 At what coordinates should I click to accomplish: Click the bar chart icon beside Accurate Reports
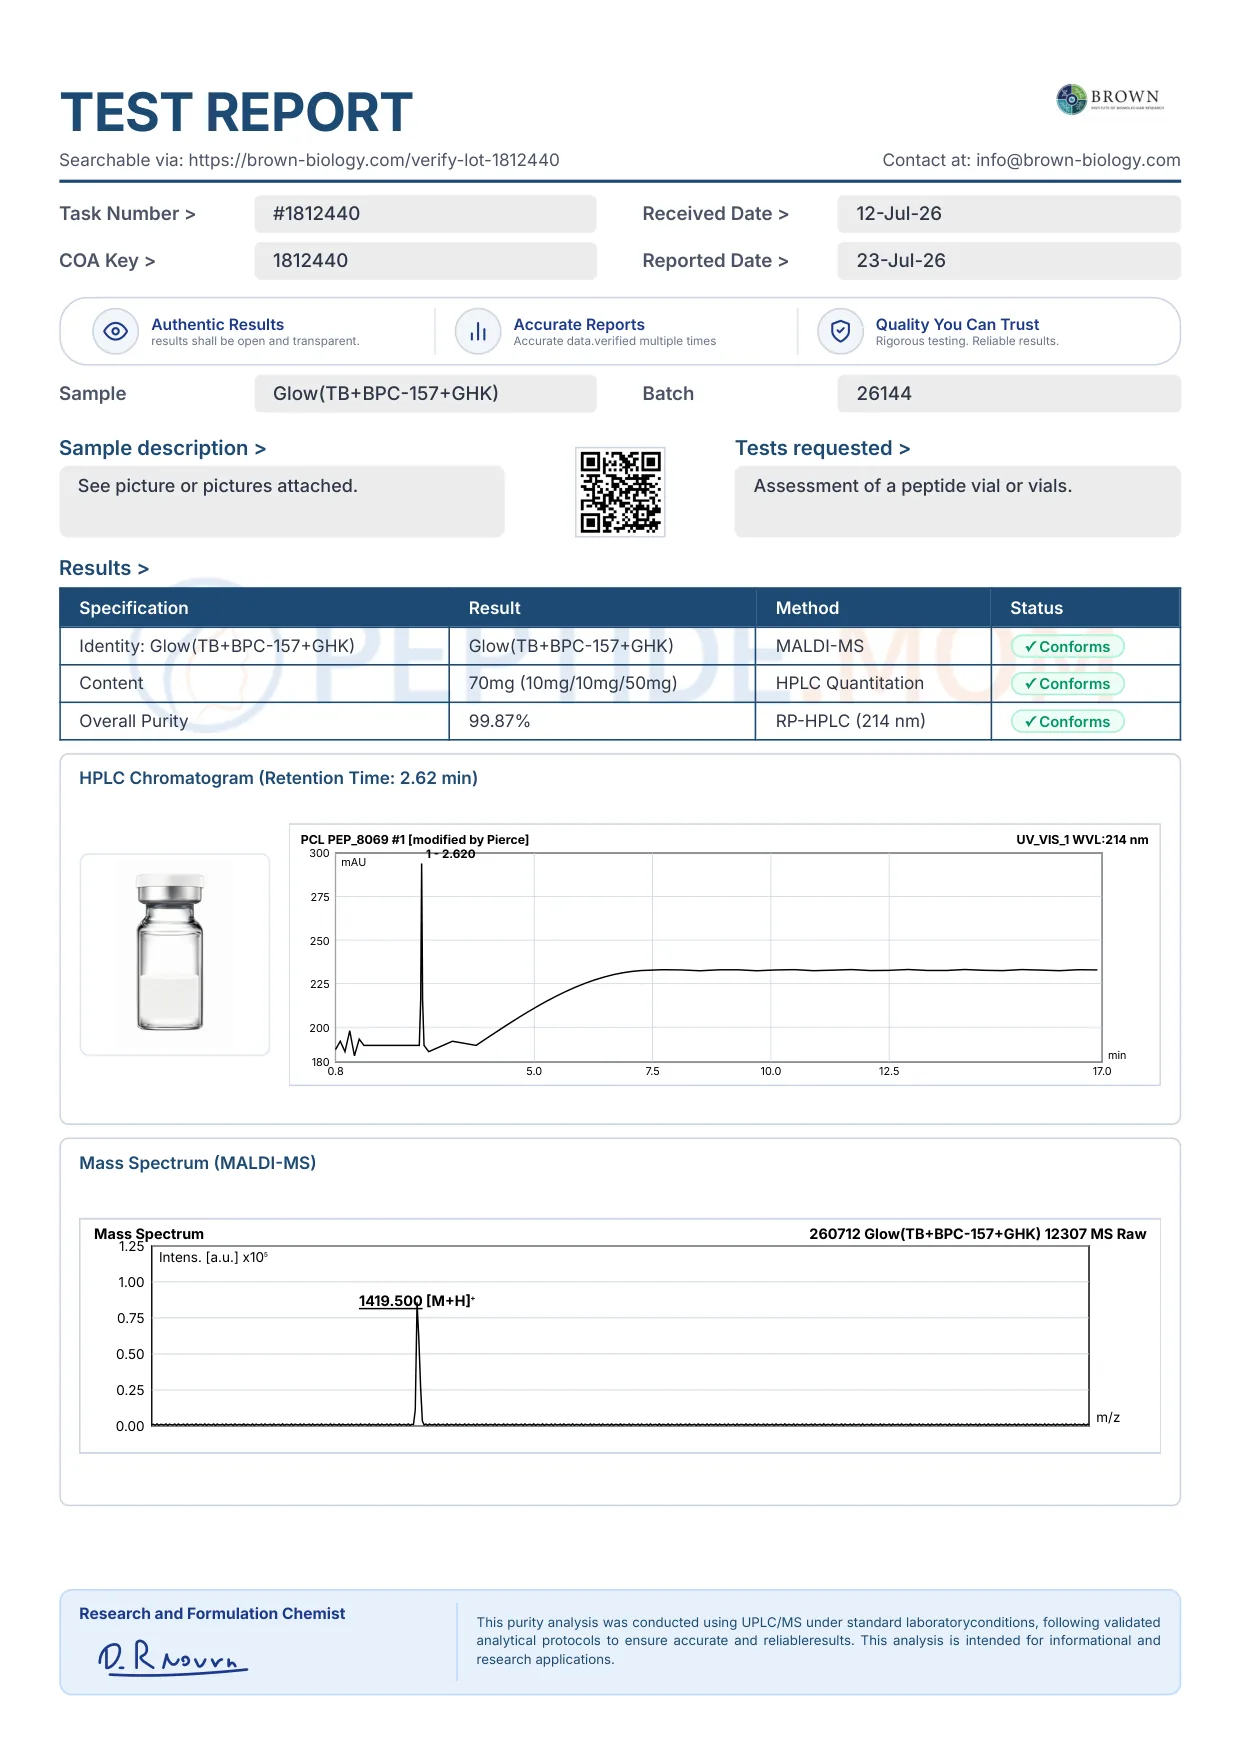[478, 331]
